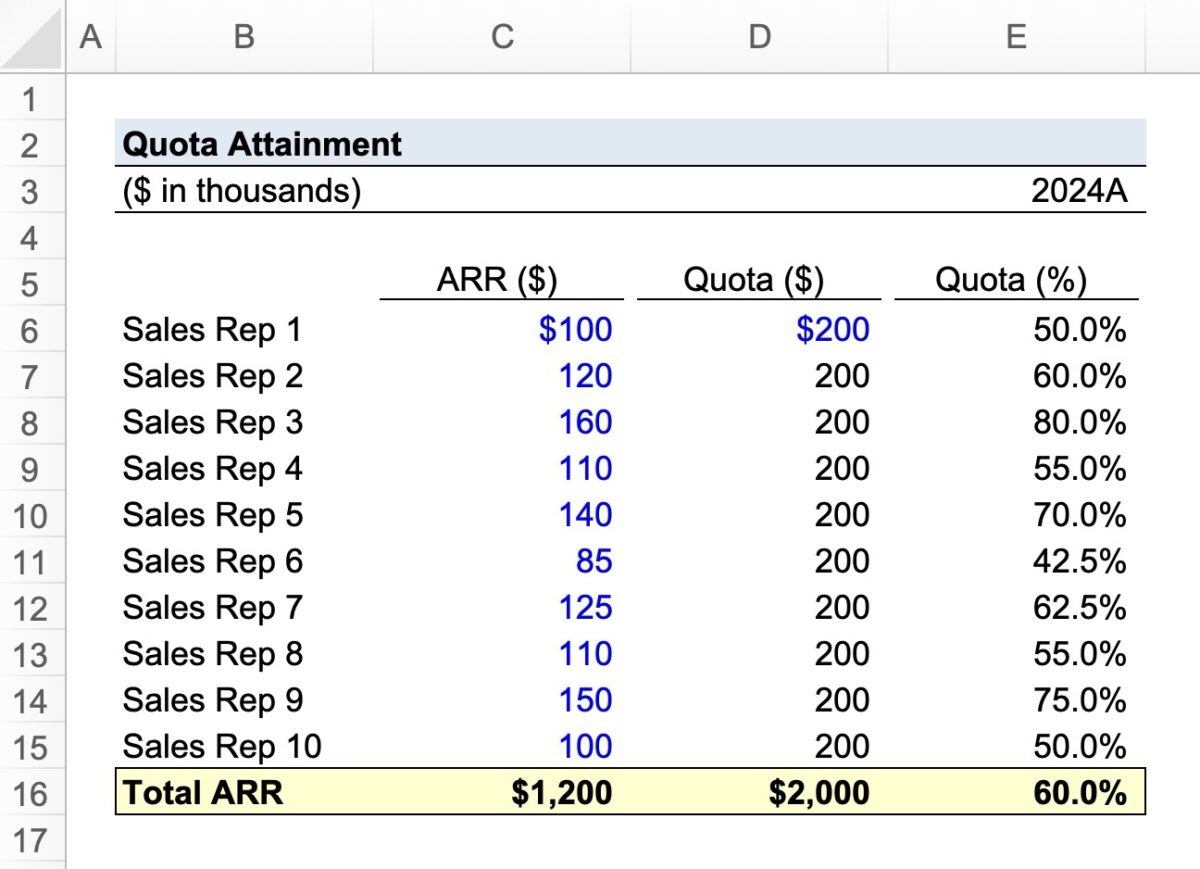The height and width of the screenshot is (869, 1200).
Task: Select row header 6
Action: [x=33, y=329]
